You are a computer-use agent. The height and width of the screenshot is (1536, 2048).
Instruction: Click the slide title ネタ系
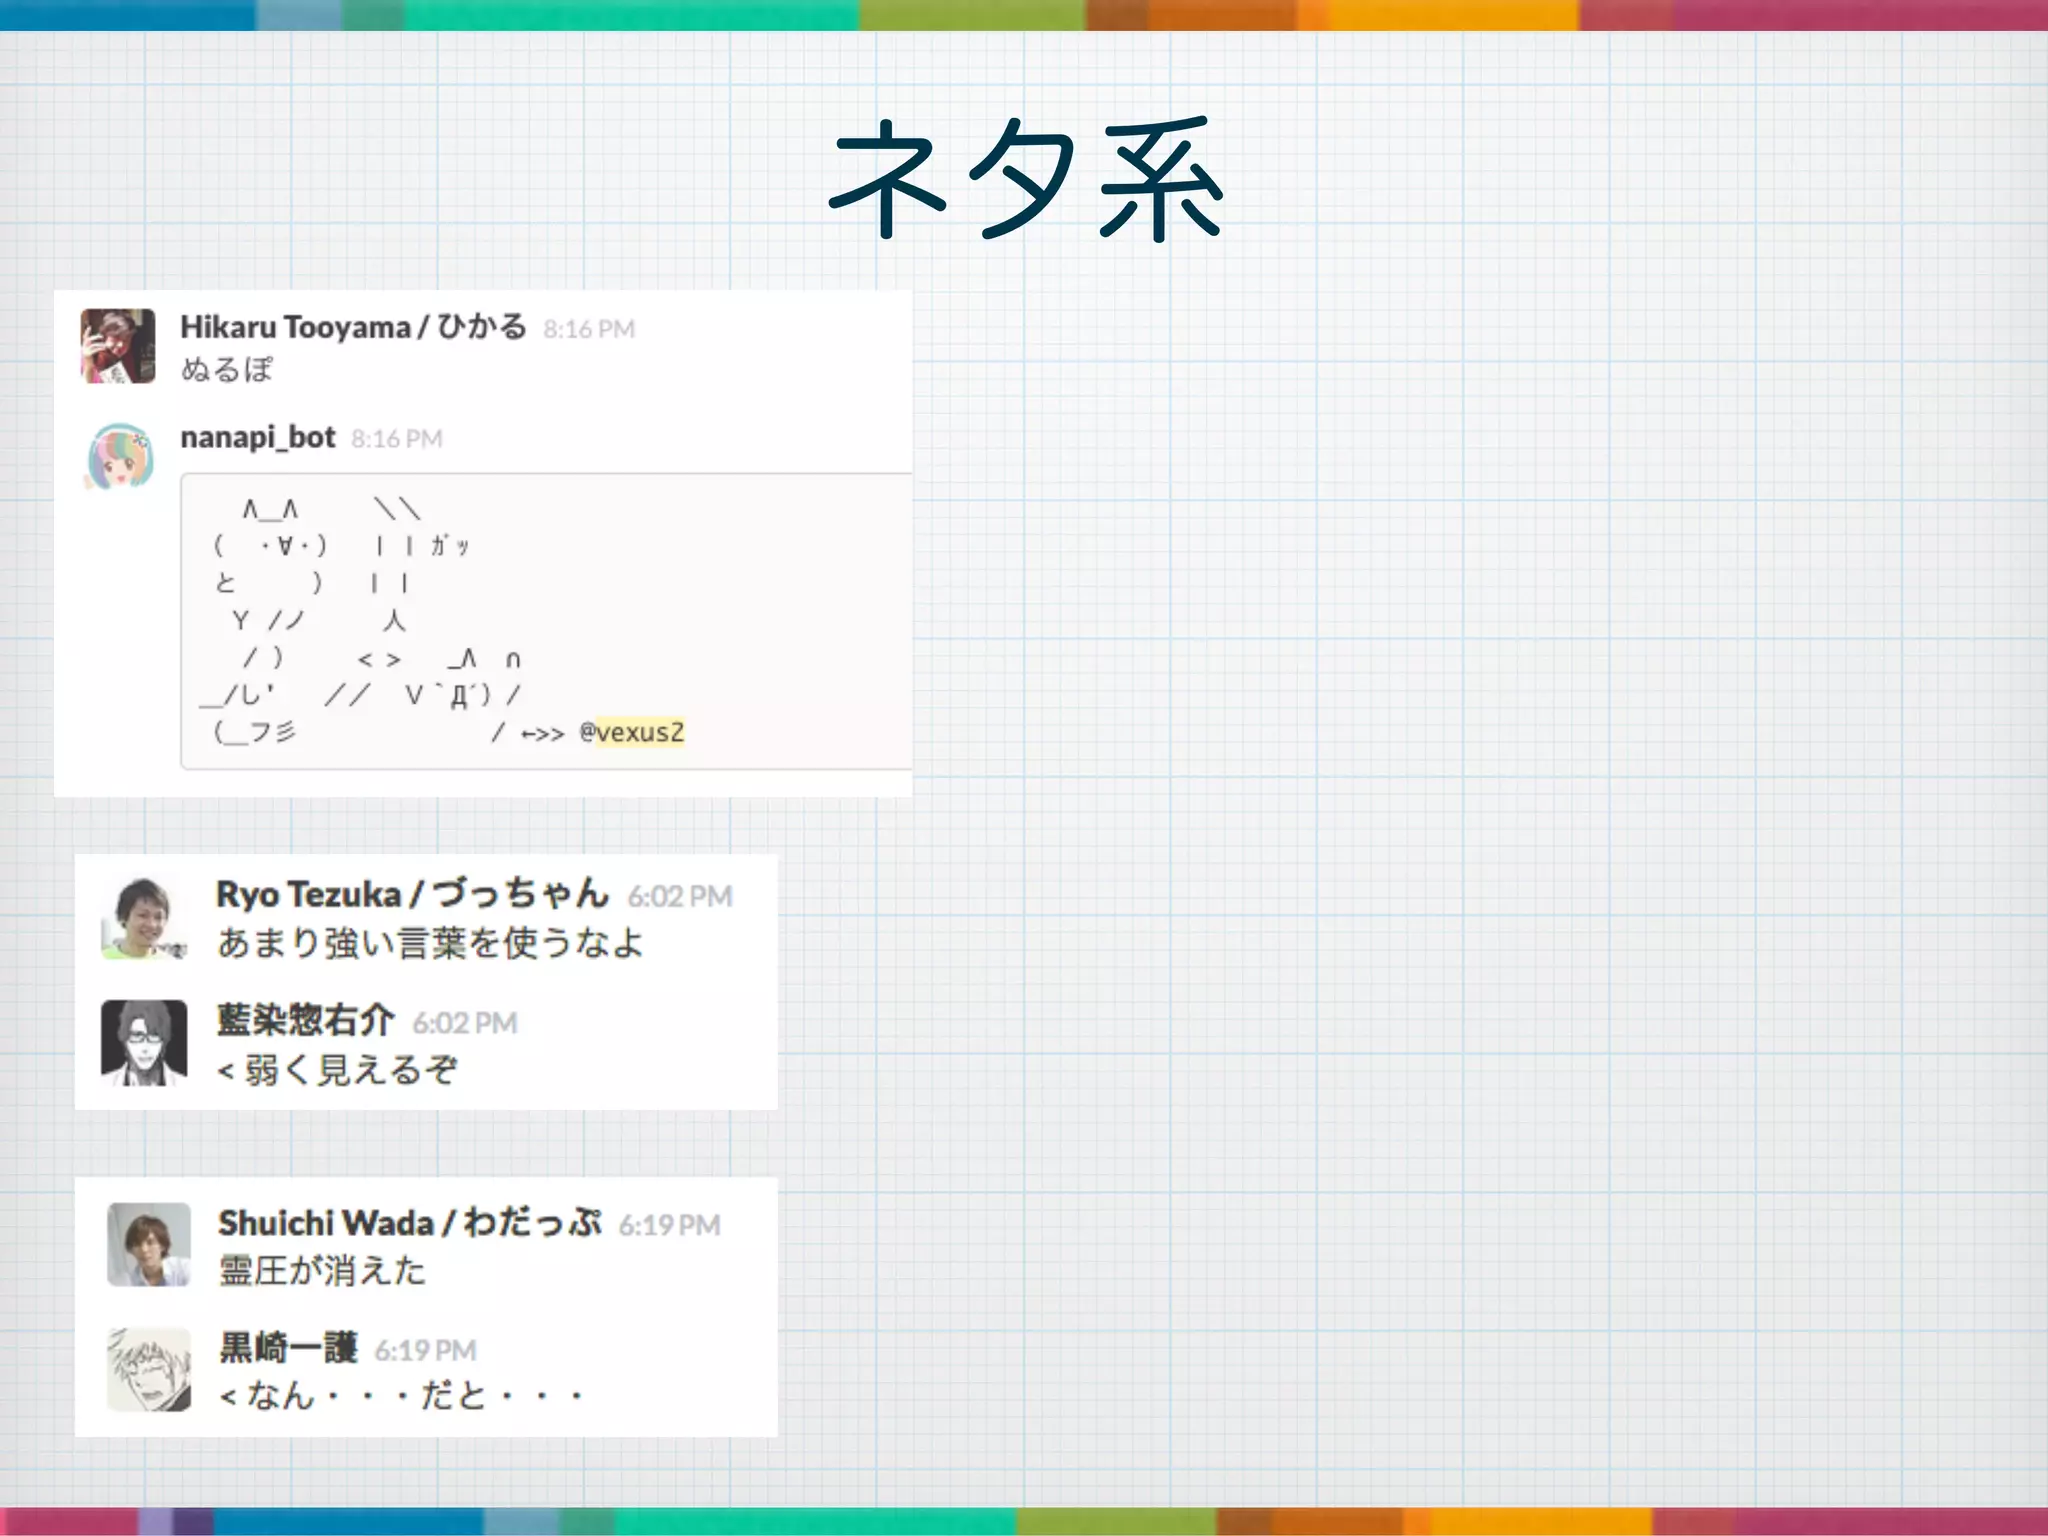[1026, 179]
